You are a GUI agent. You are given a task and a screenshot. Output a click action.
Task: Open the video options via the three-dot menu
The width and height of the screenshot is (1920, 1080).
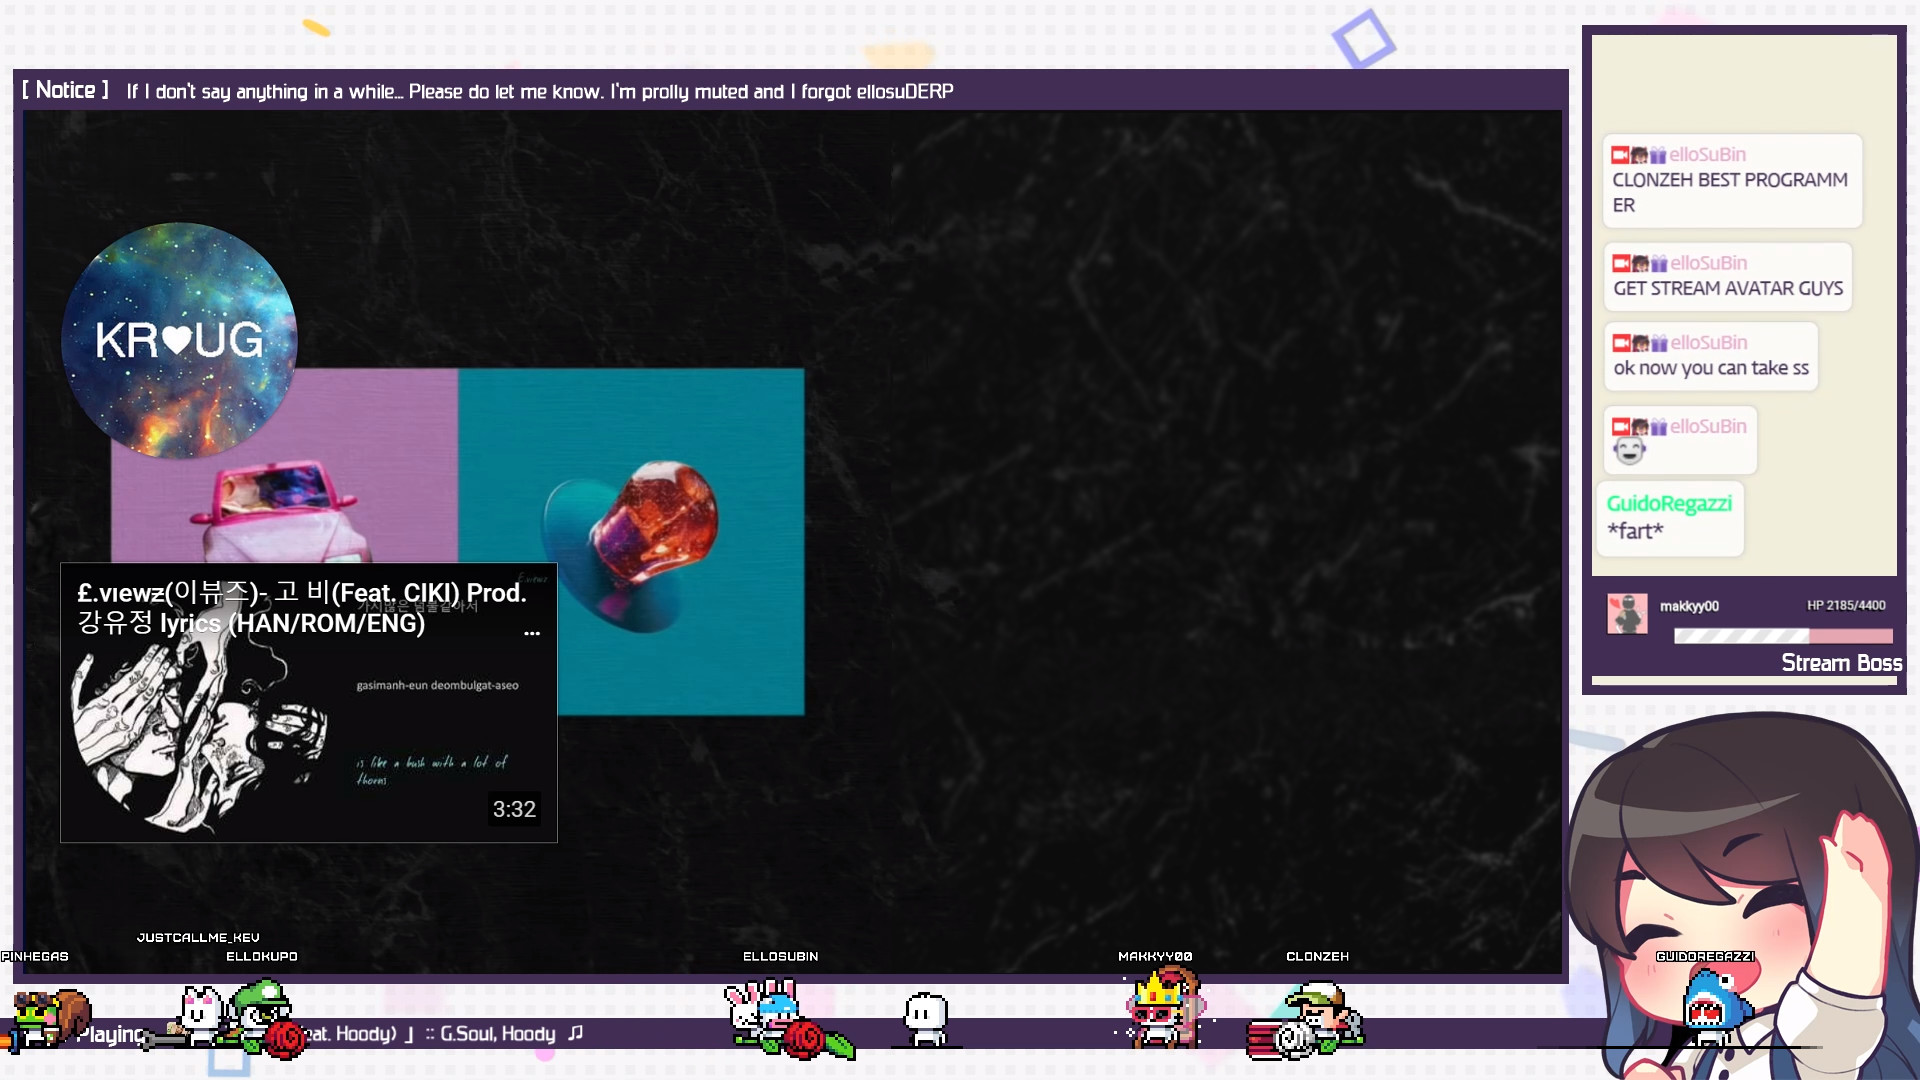point(532,633)
